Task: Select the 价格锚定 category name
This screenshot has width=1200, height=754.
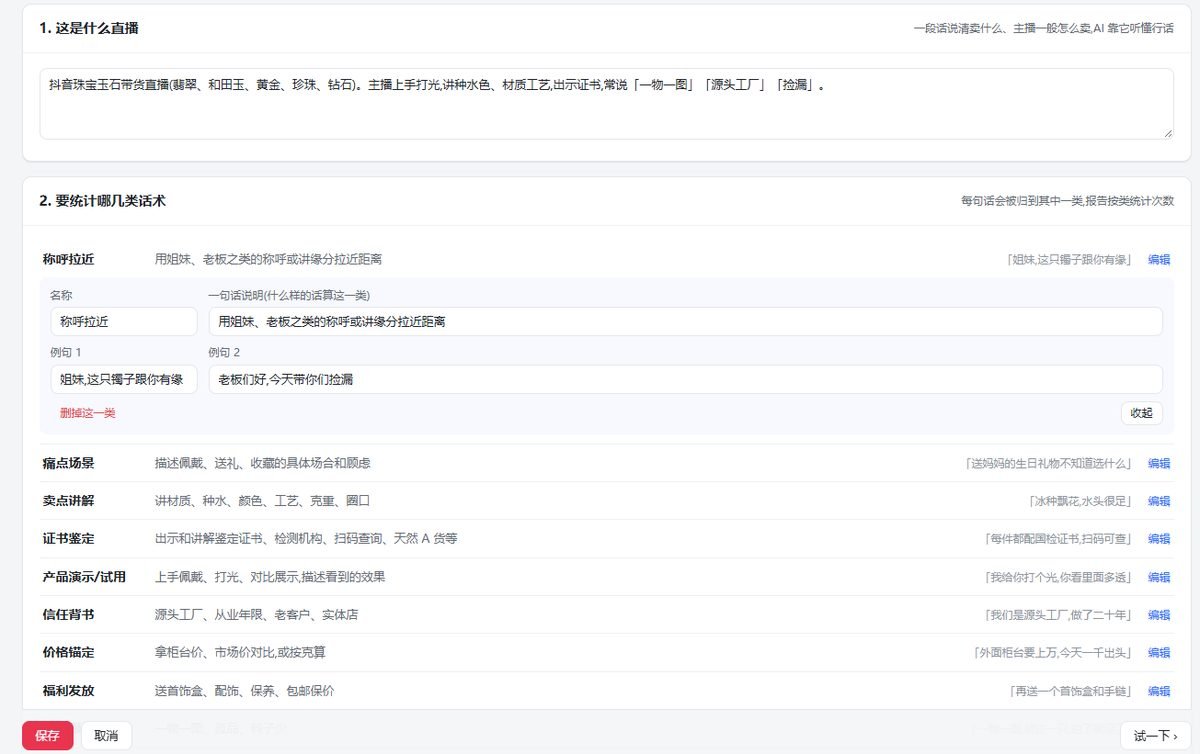Action: tap(68, 653)
